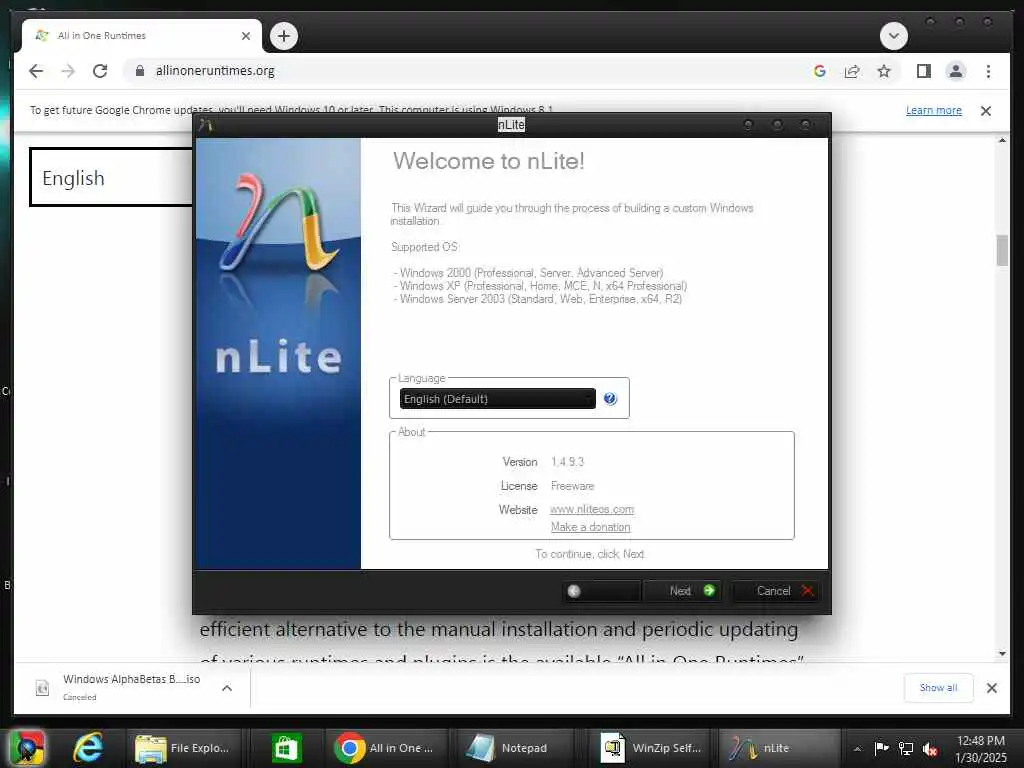Open the Chrome profile avatar
Screen dimensions: 1024x768
[955, 71]
